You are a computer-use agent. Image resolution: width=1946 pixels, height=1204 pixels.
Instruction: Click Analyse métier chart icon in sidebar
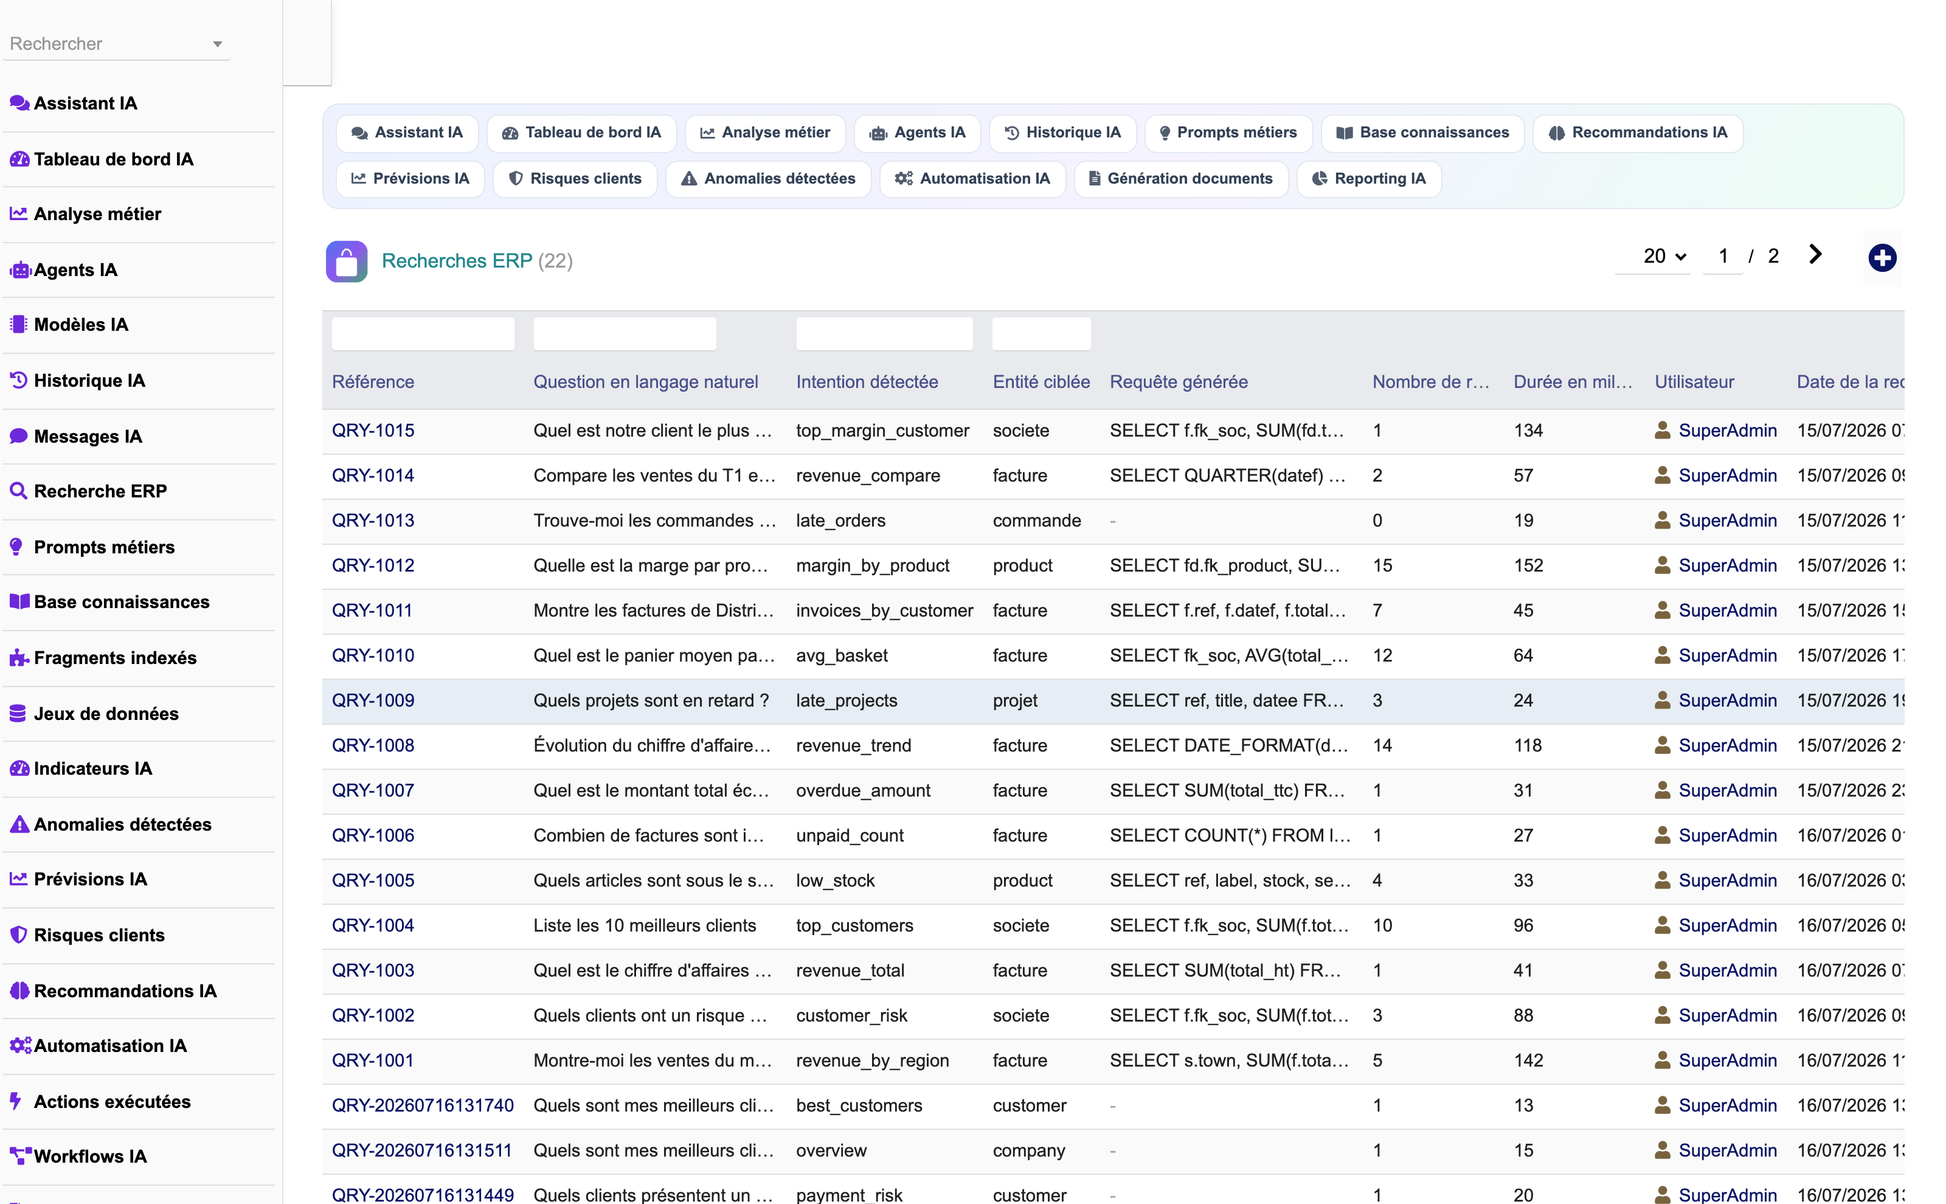click(x=19, y=214)
